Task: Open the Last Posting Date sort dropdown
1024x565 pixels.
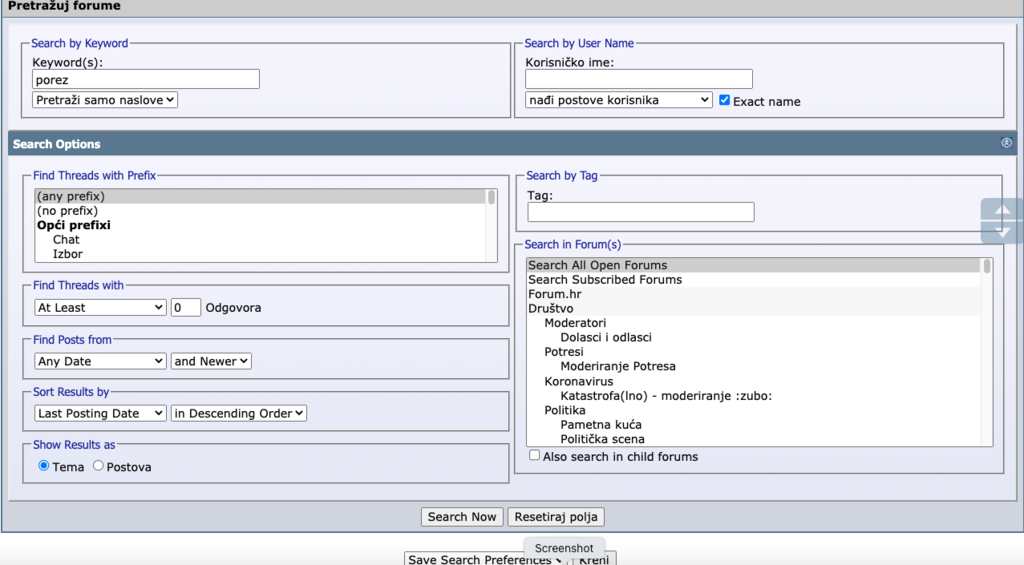Action: coord(101,413)
